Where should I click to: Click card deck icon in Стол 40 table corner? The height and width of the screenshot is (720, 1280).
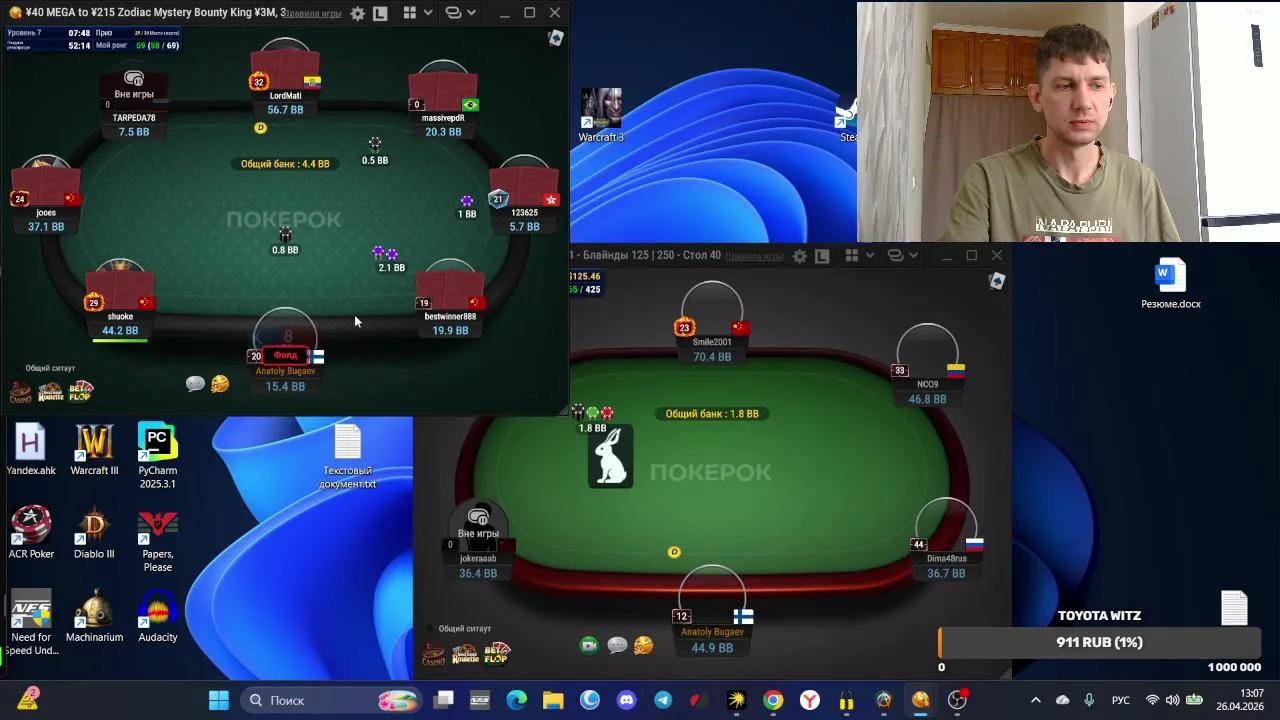pos(997,281)
